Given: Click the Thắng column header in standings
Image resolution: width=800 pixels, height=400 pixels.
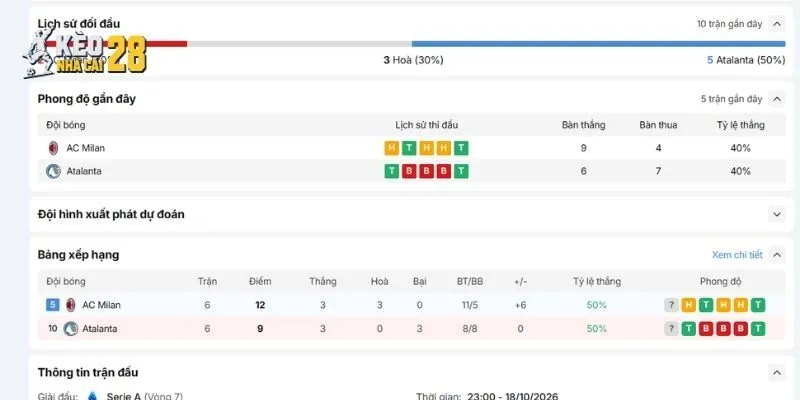Looking at the screenshot, I should pyautogui.click(x=323, y=282).
